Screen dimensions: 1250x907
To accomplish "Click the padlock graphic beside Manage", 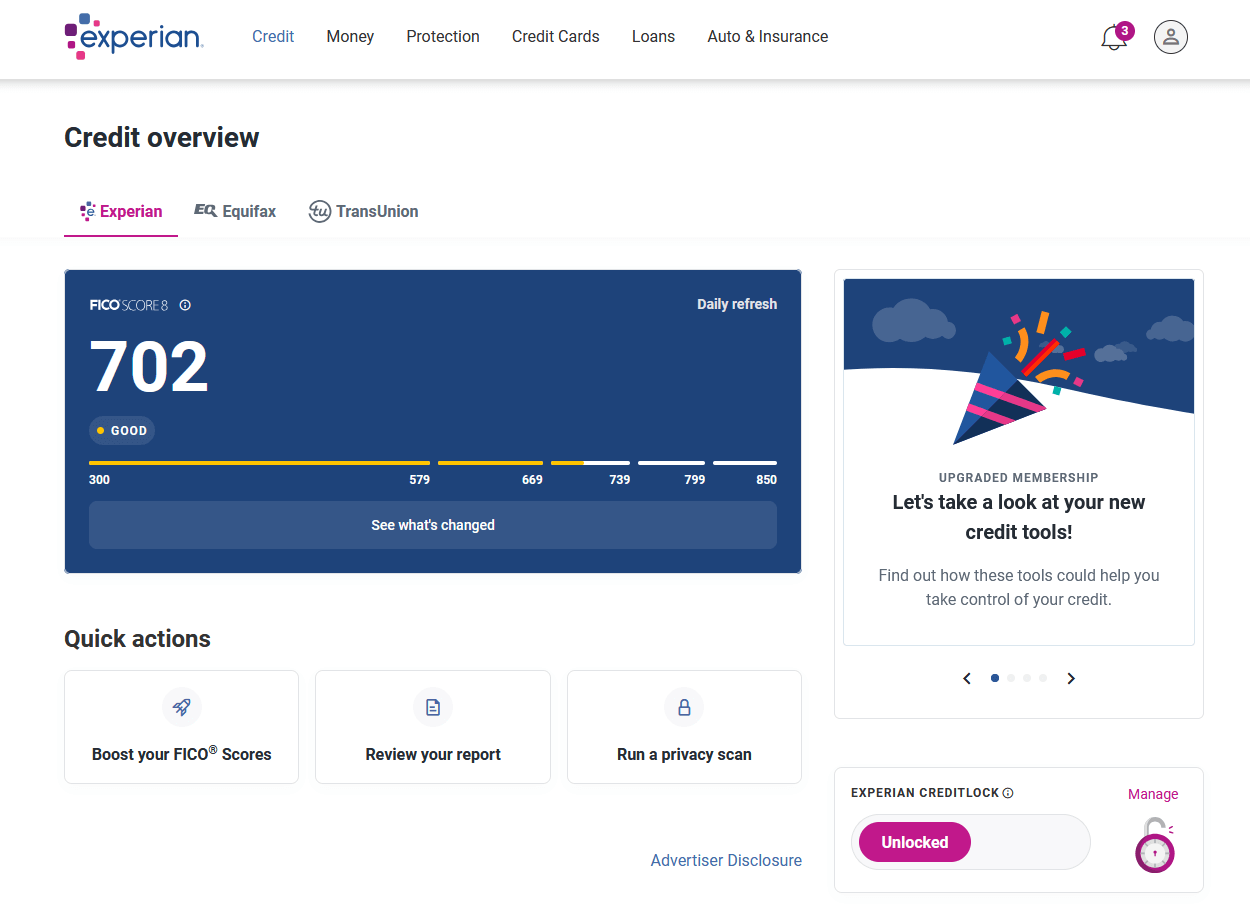I will coord(1154,843).
